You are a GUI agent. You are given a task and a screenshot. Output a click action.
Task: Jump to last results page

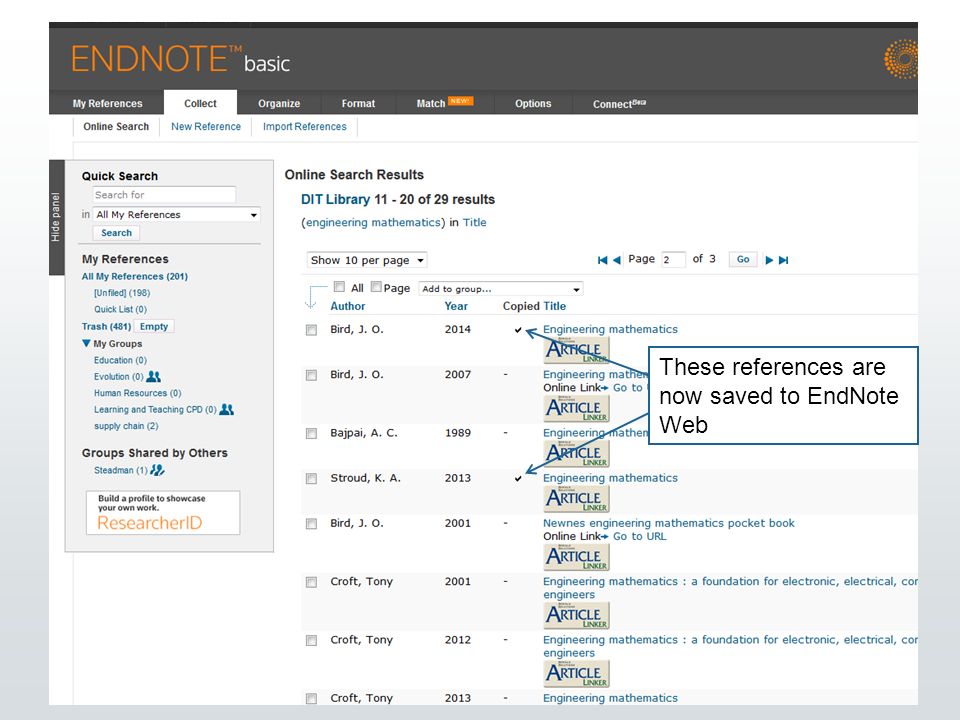[783, 260]
